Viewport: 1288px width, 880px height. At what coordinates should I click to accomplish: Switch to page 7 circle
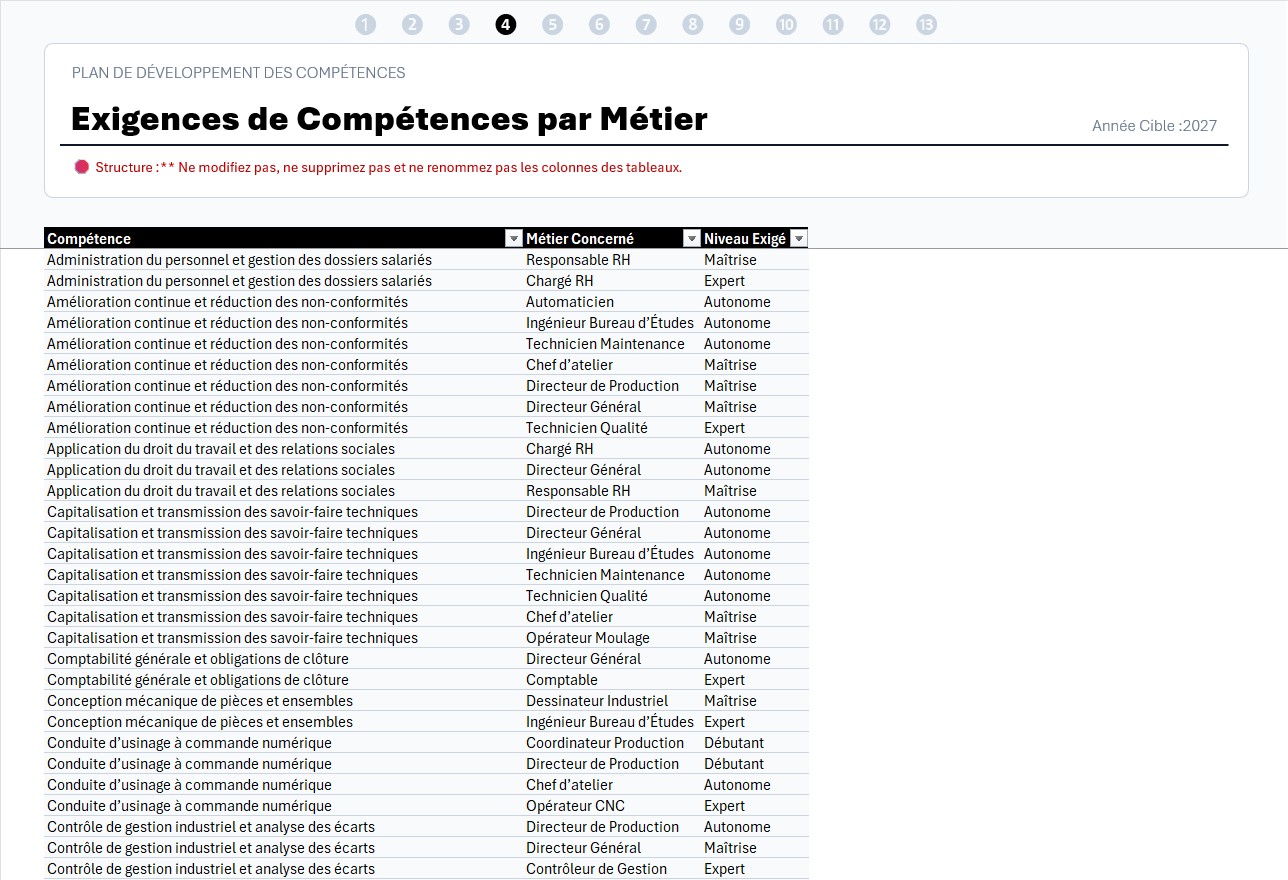[646, 25]
